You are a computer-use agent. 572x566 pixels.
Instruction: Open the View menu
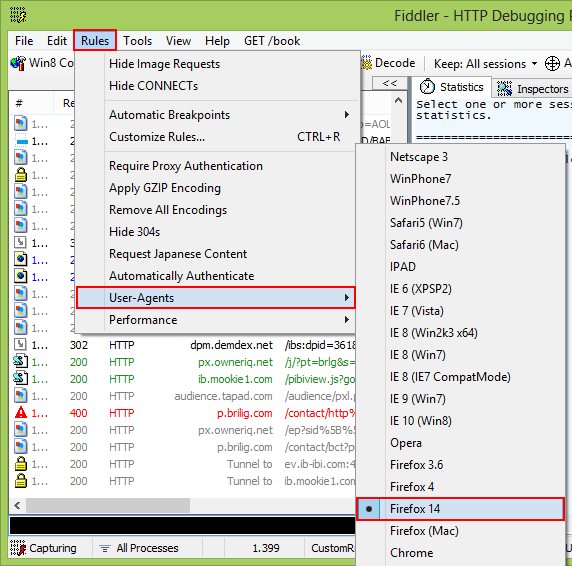tap(178, 40)
